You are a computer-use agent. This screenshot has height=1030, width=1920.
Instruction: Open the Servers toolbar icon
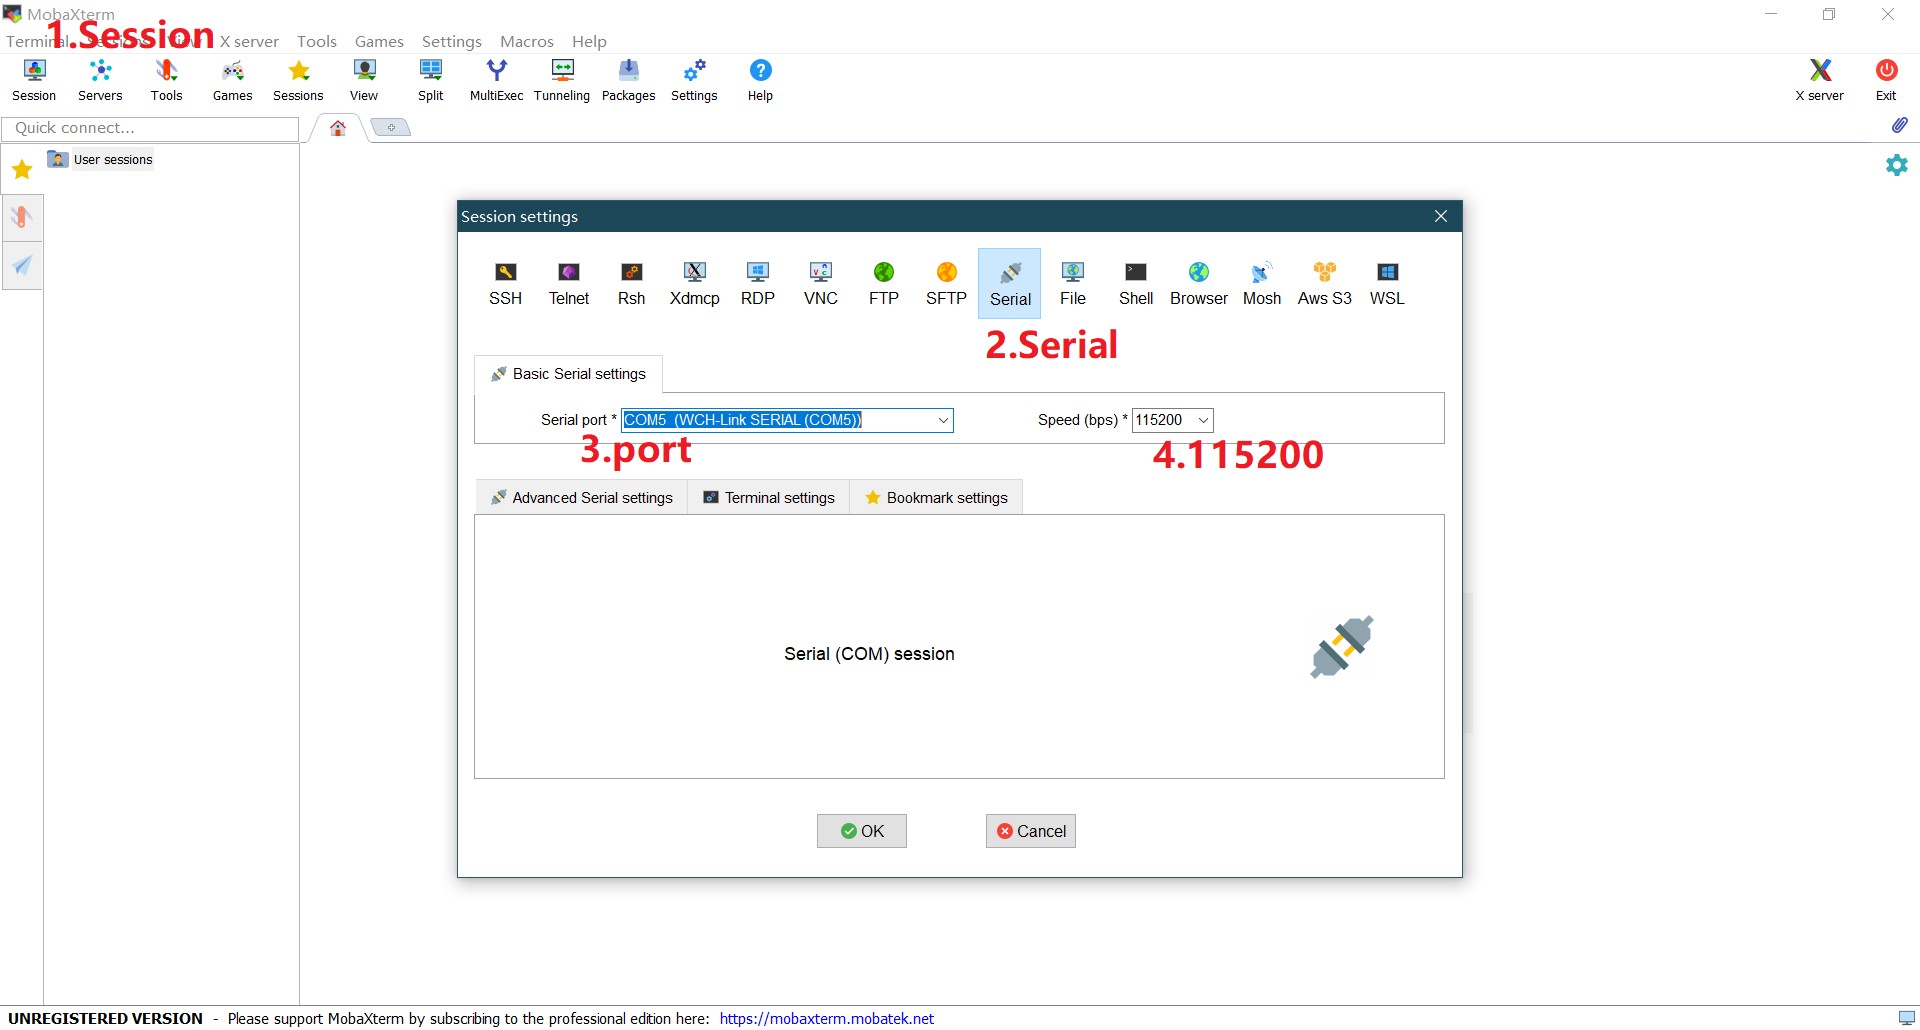[x=100, y=80]
